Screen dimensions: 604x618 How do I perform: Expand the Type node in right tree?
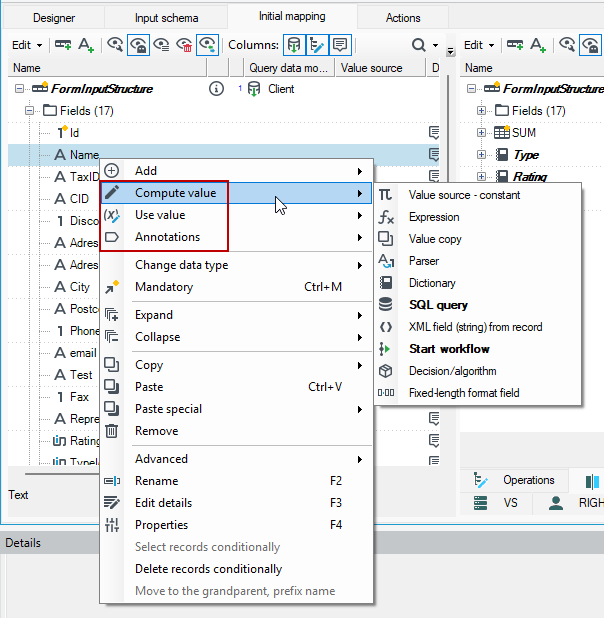click(x=481, y=154)
